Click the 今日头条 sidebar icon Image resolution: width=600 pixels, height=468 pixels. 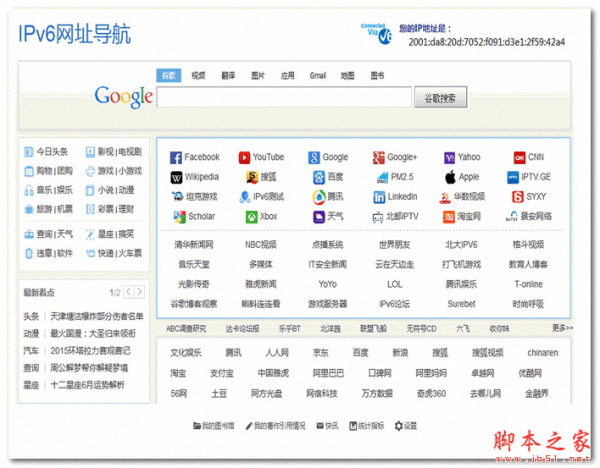pyautogui.click(x=29, y=152)
